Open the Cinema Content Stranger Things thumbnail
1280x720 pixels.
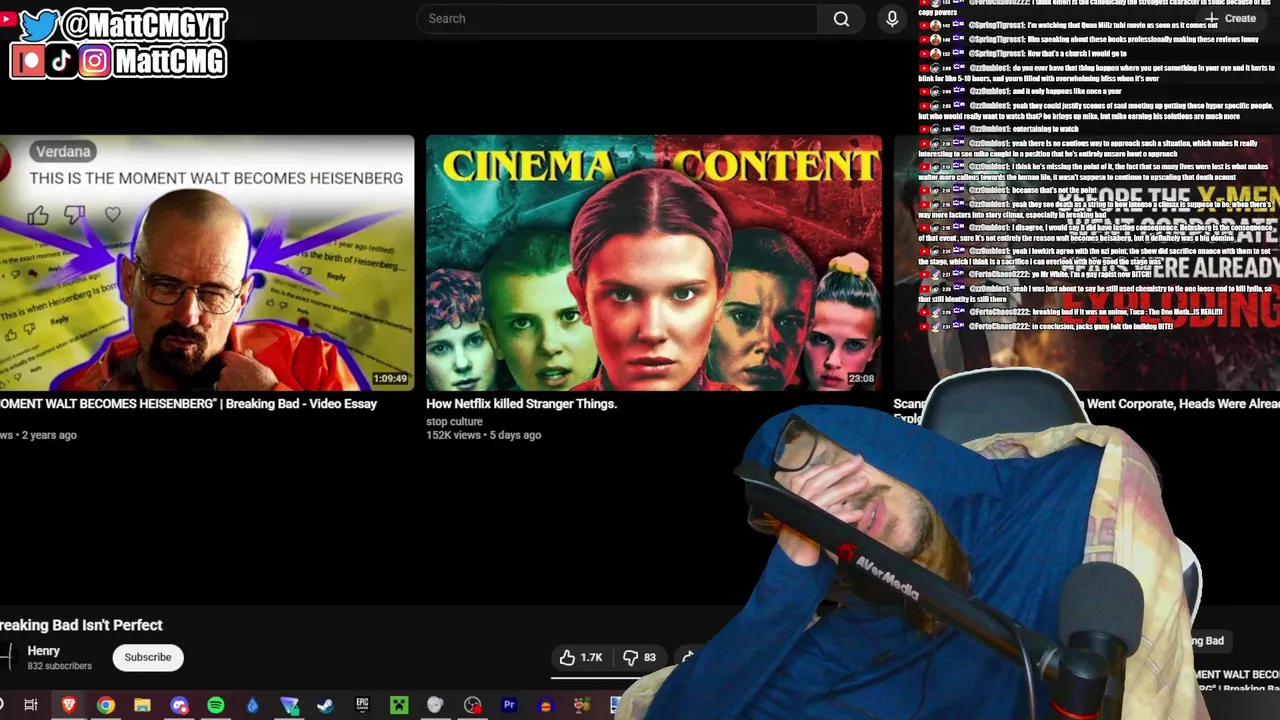(654, 262)
